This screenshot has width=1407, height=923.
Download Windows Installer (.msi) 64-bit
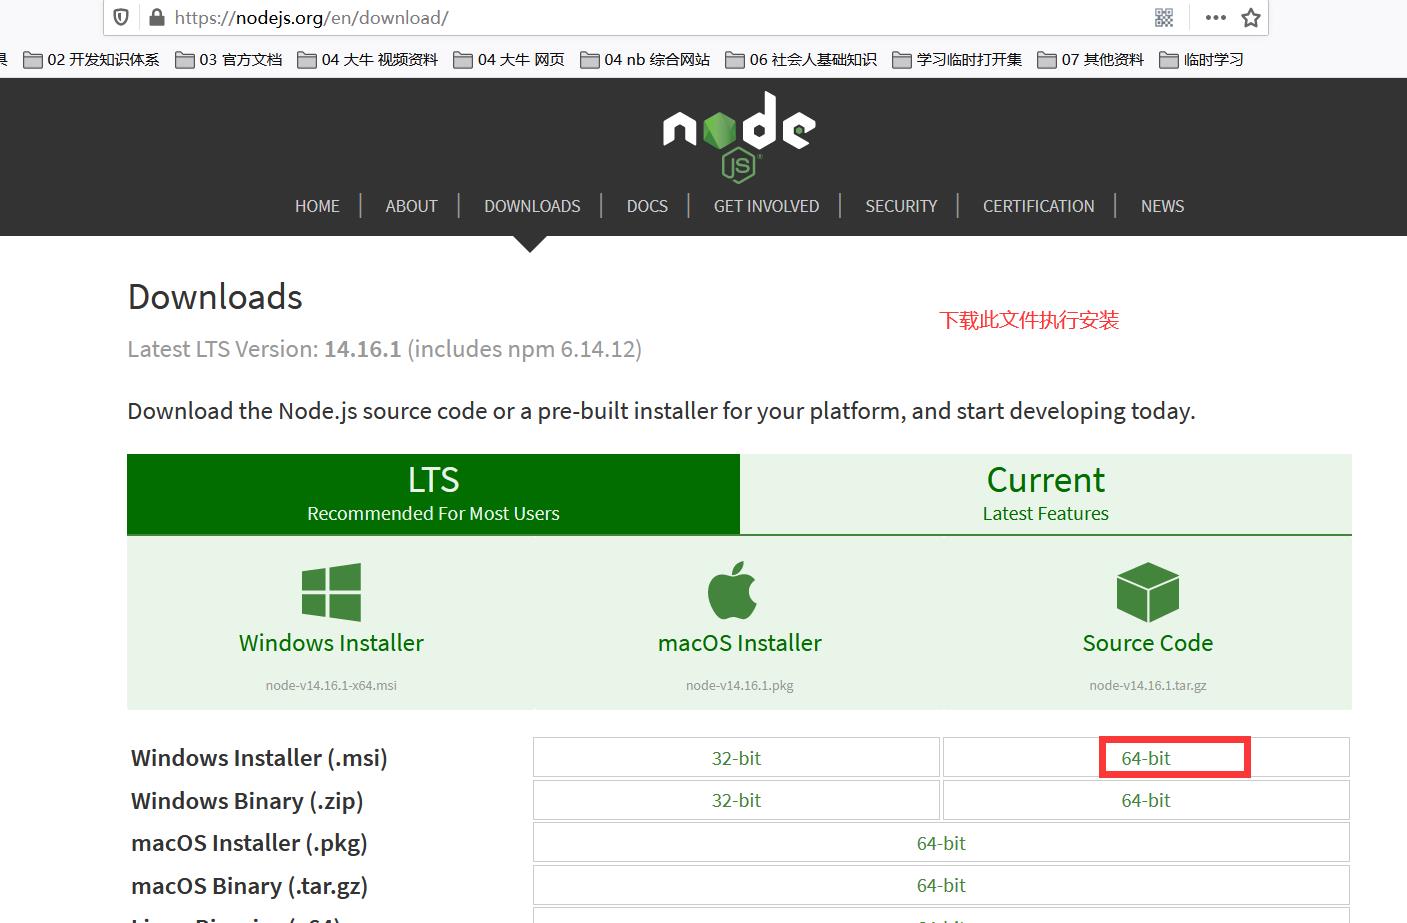pyautogui.click(x=1146, y=758)
